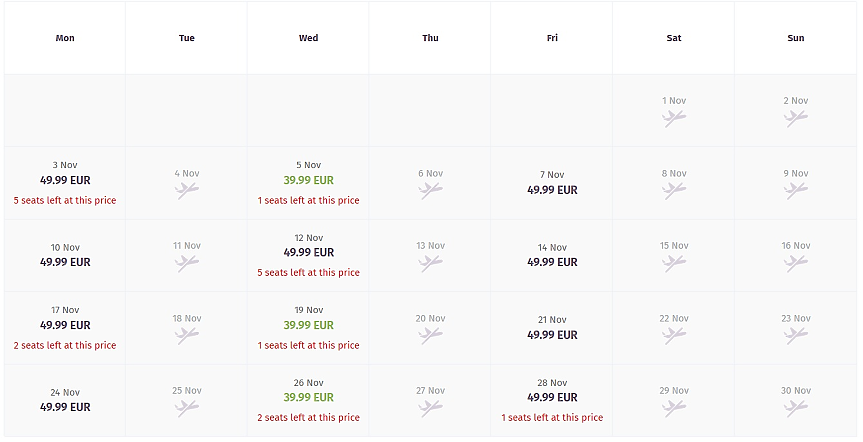Select the 24 Nov flight at 49.99 EUR
Screen dimensions: 863x442
click(x=65, y=406)
